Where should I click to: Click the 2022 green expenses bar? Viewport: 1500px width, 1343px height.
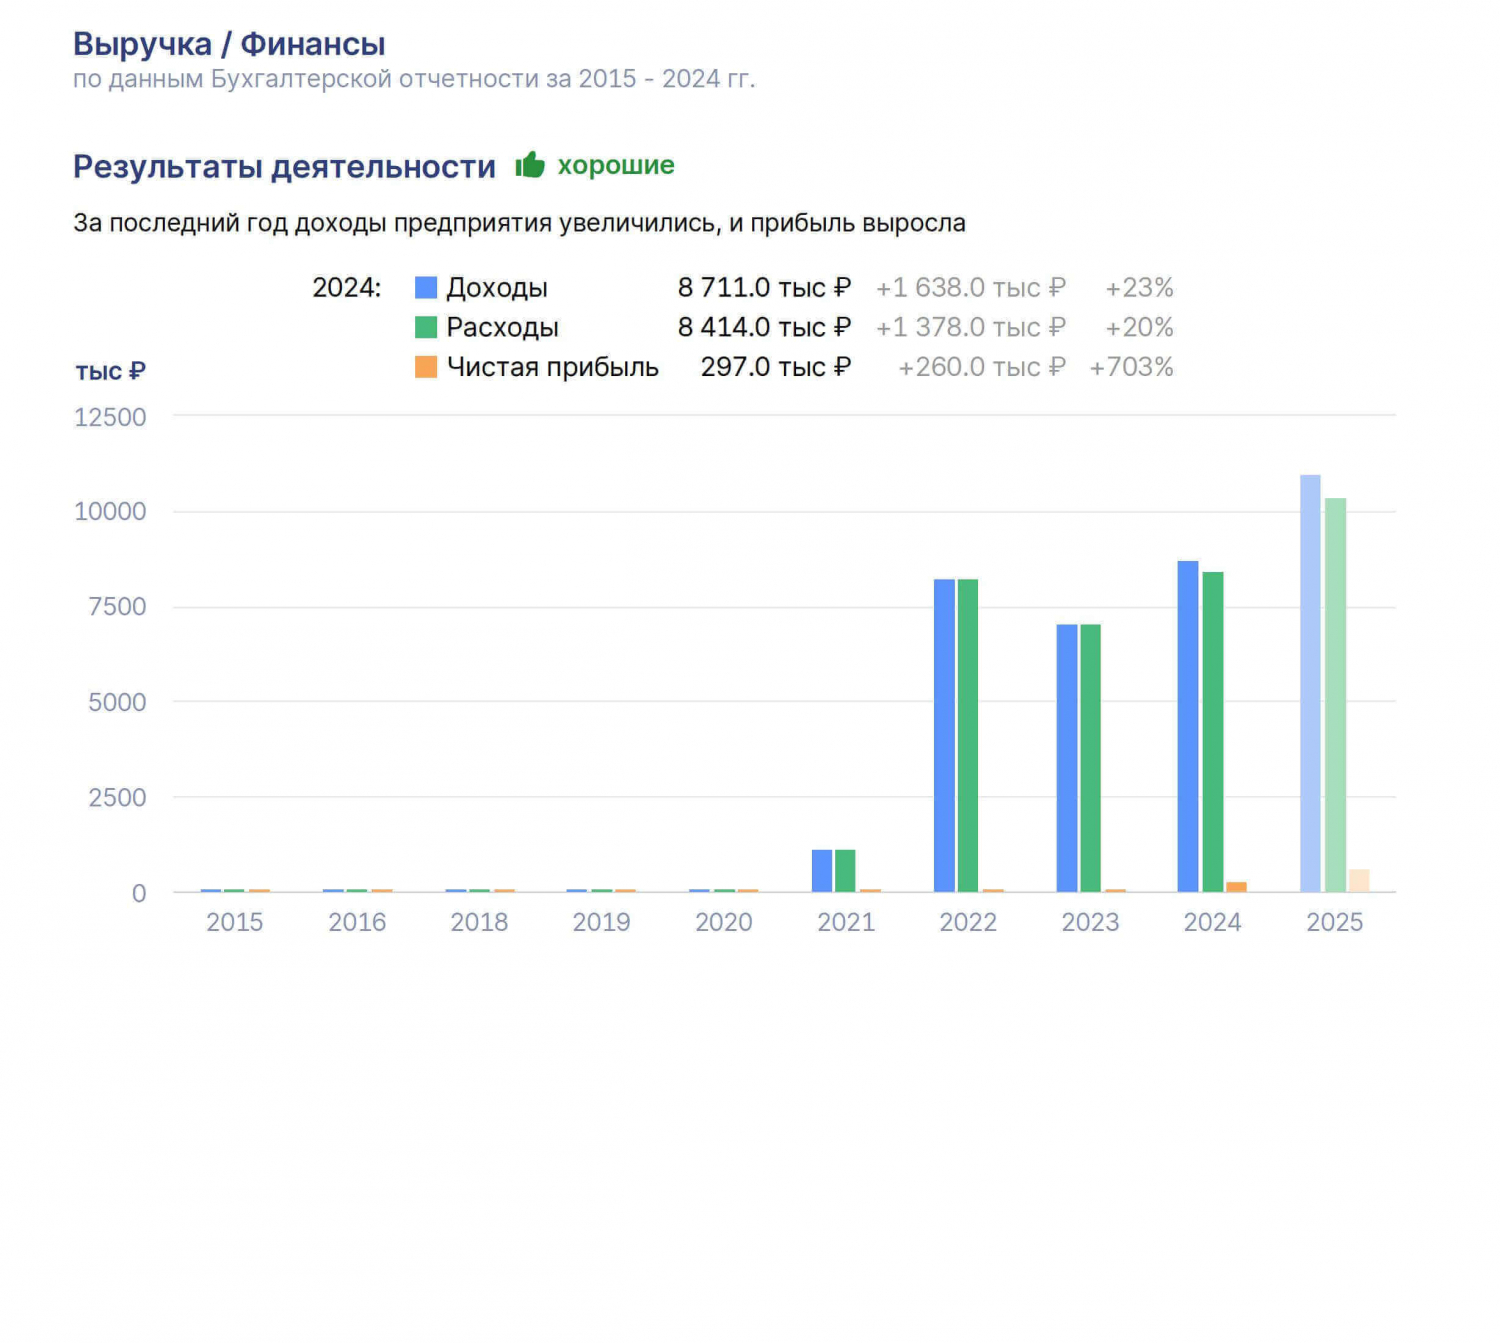pyautogui.click(x=968, y=735)
